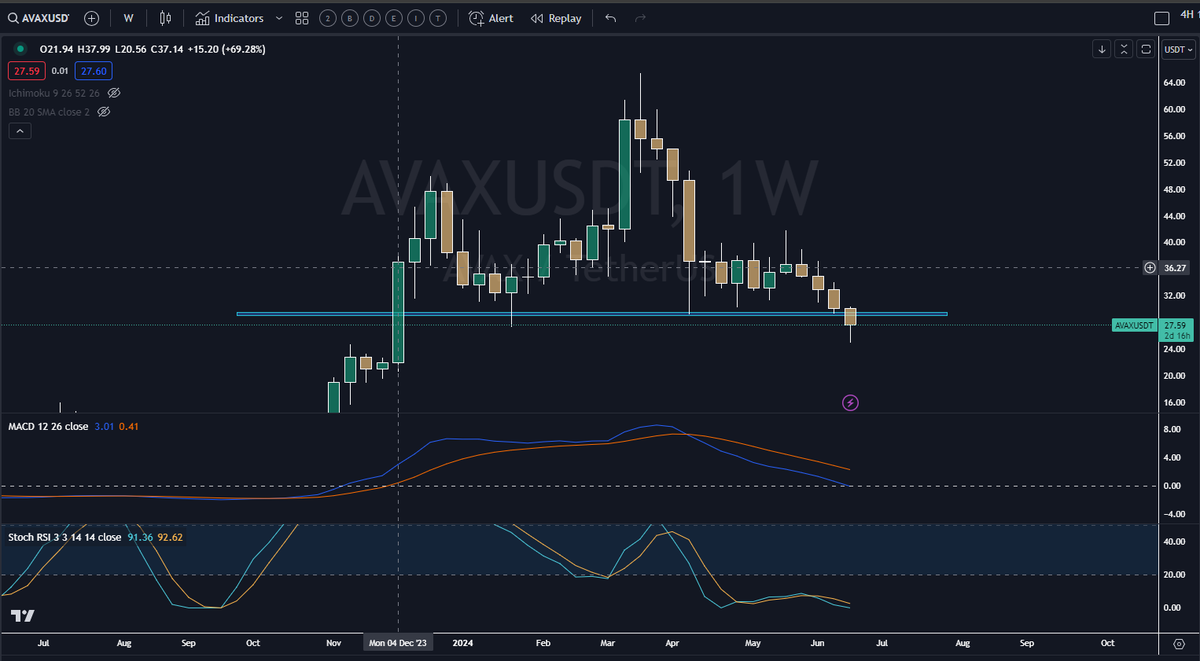Click the green market status dot
Viewport: 1200px width, 661px height.
point(20,48)
